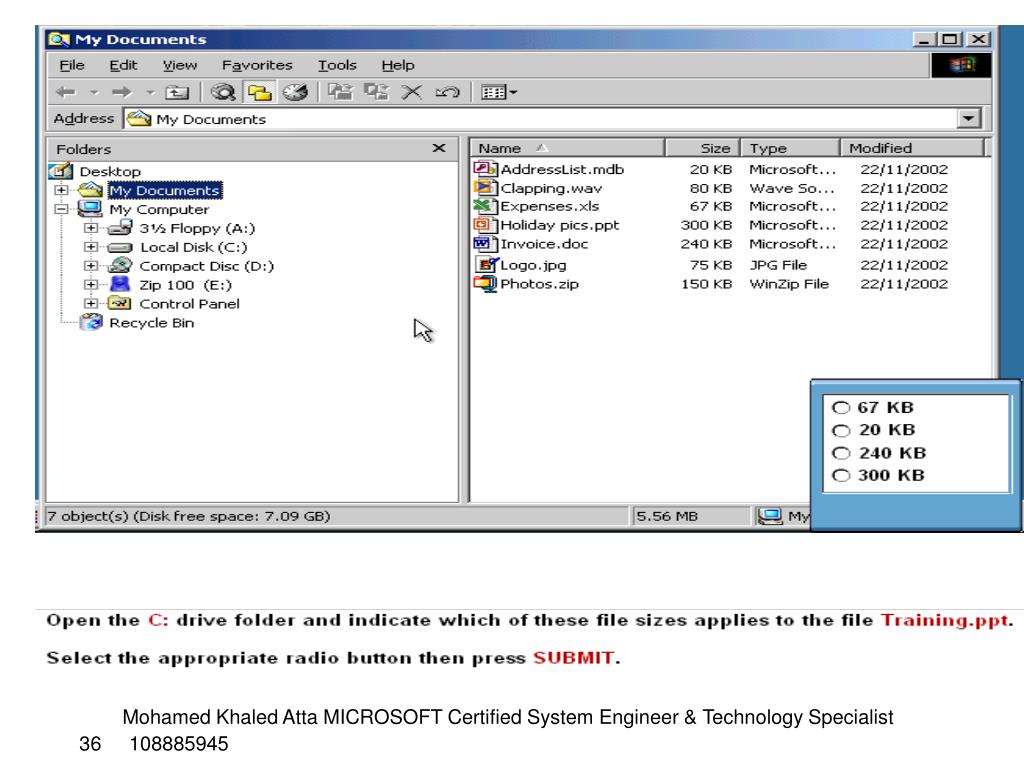Image resolution: width=1024 pixels, height=768 pixels.
Task: Click the Forward arrow toolbar button
Action: click(x=122, y=92)
